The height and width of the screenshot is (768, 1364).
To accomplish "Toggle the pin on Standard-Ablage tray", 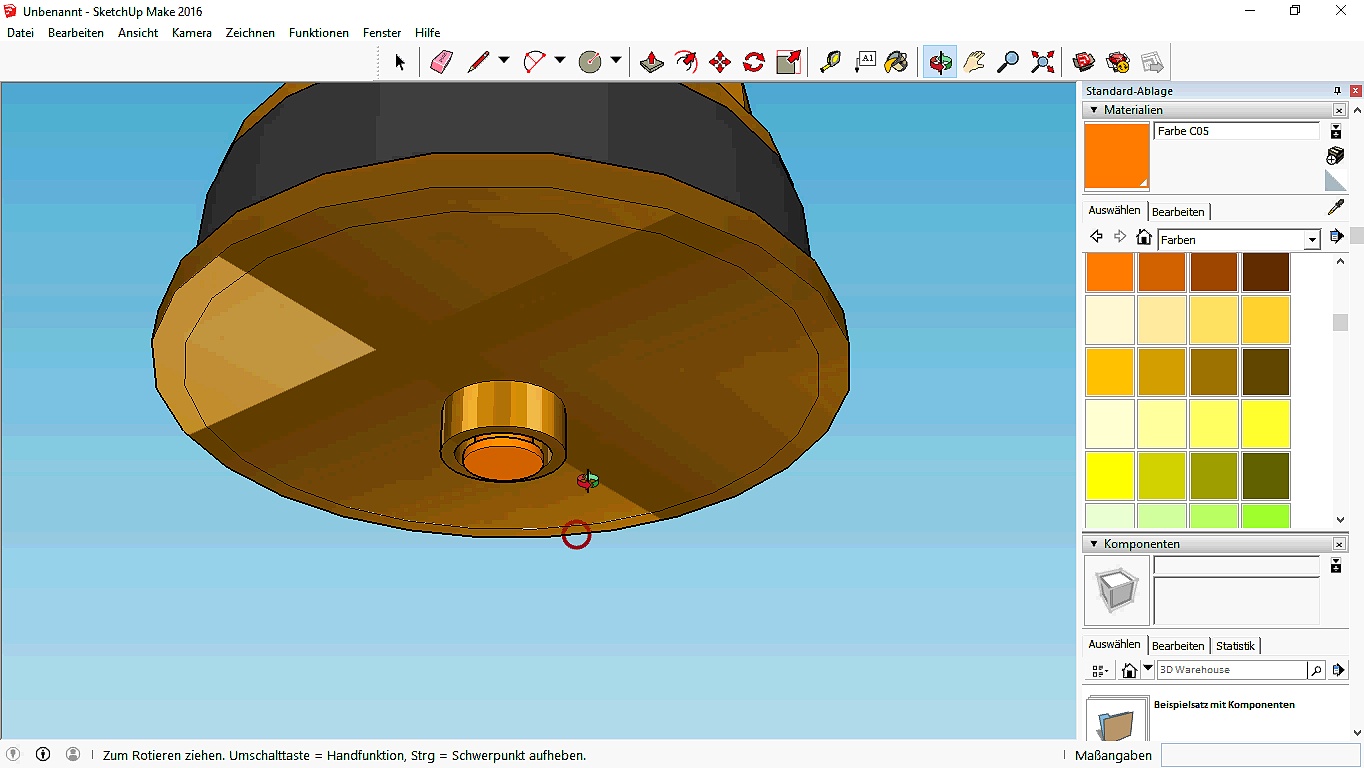I will click(x=1337, y=91).
